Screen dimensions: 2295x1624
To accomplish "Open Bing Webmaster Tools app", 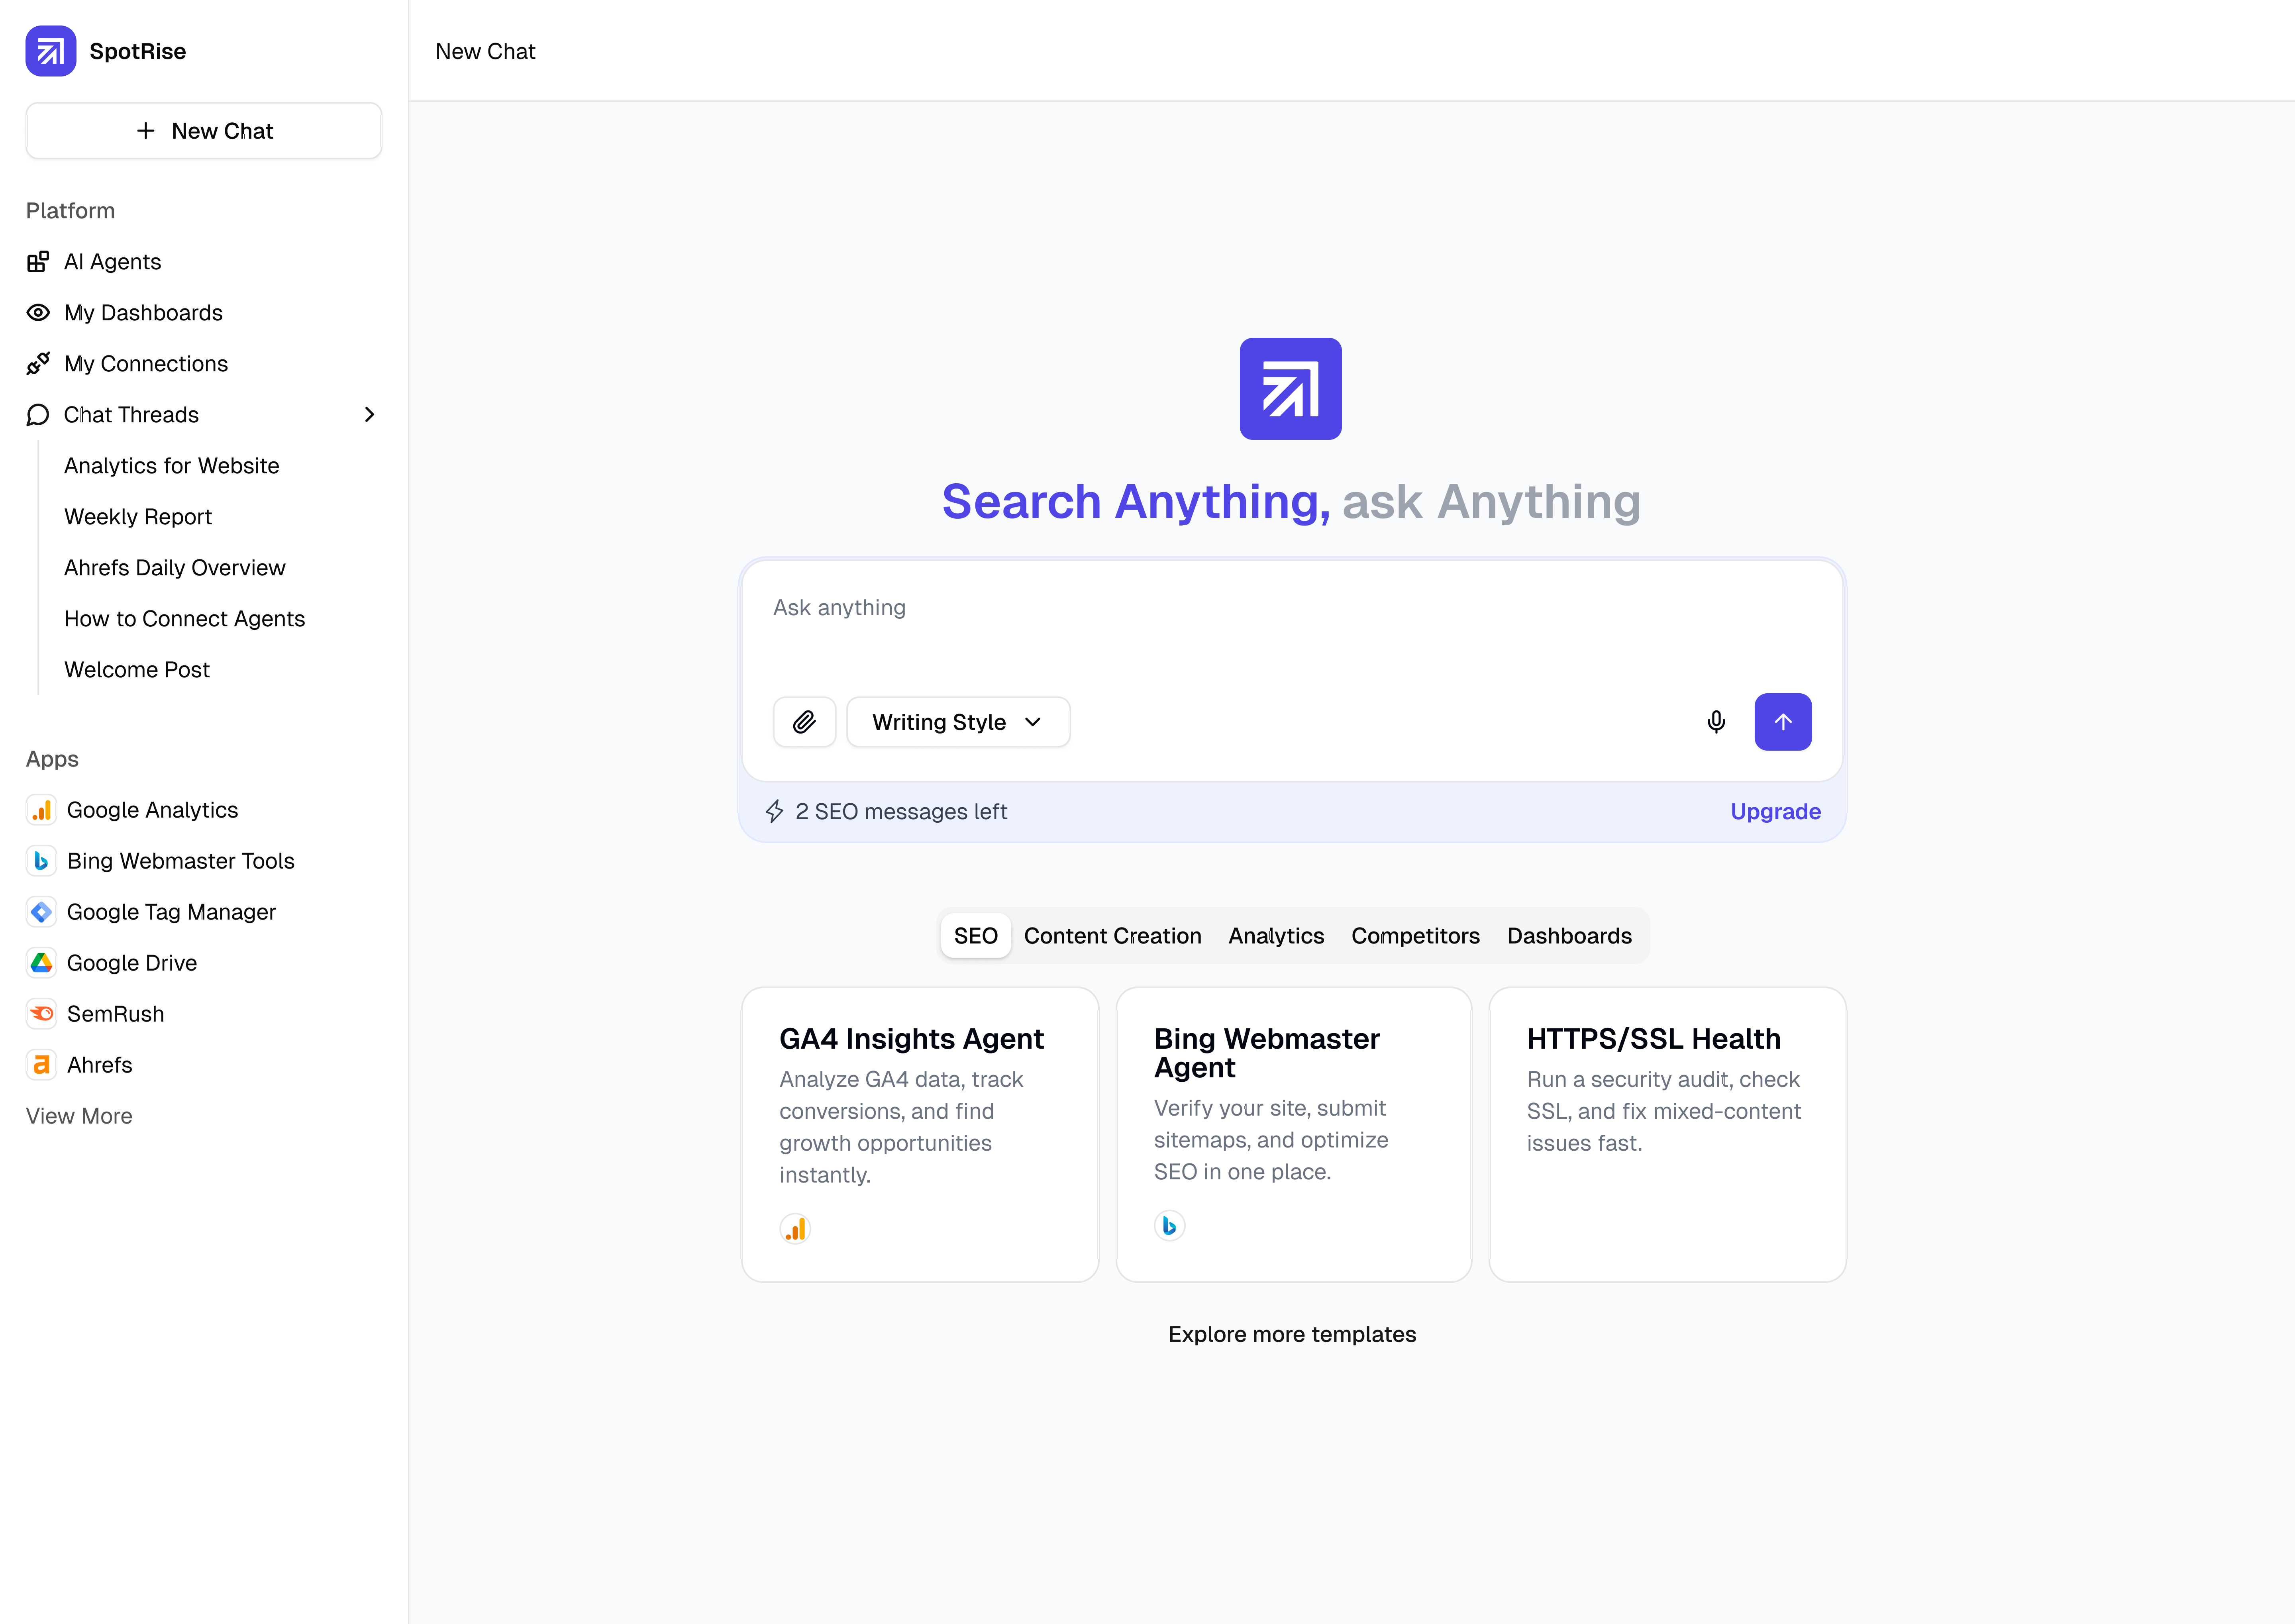I will tap(180, 861).
